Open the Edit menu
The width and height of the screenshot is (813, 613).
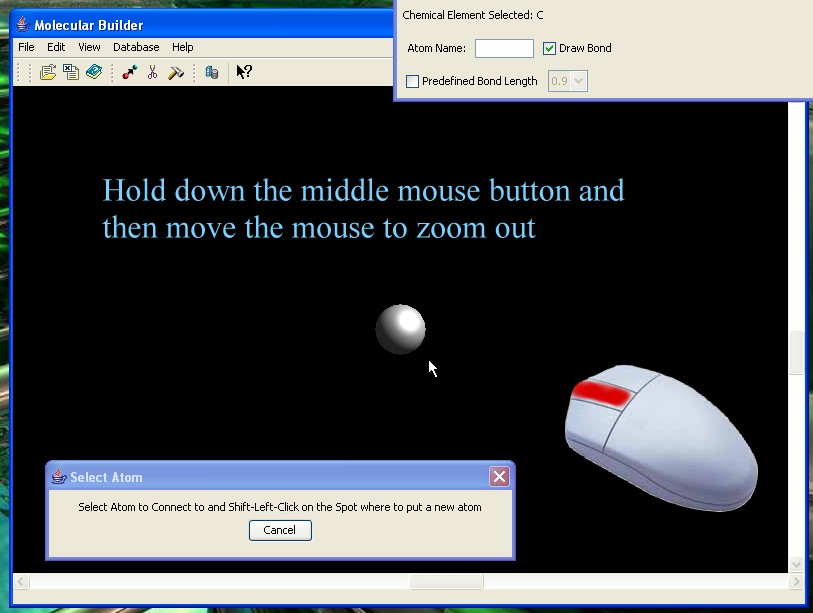coord(56,47)
